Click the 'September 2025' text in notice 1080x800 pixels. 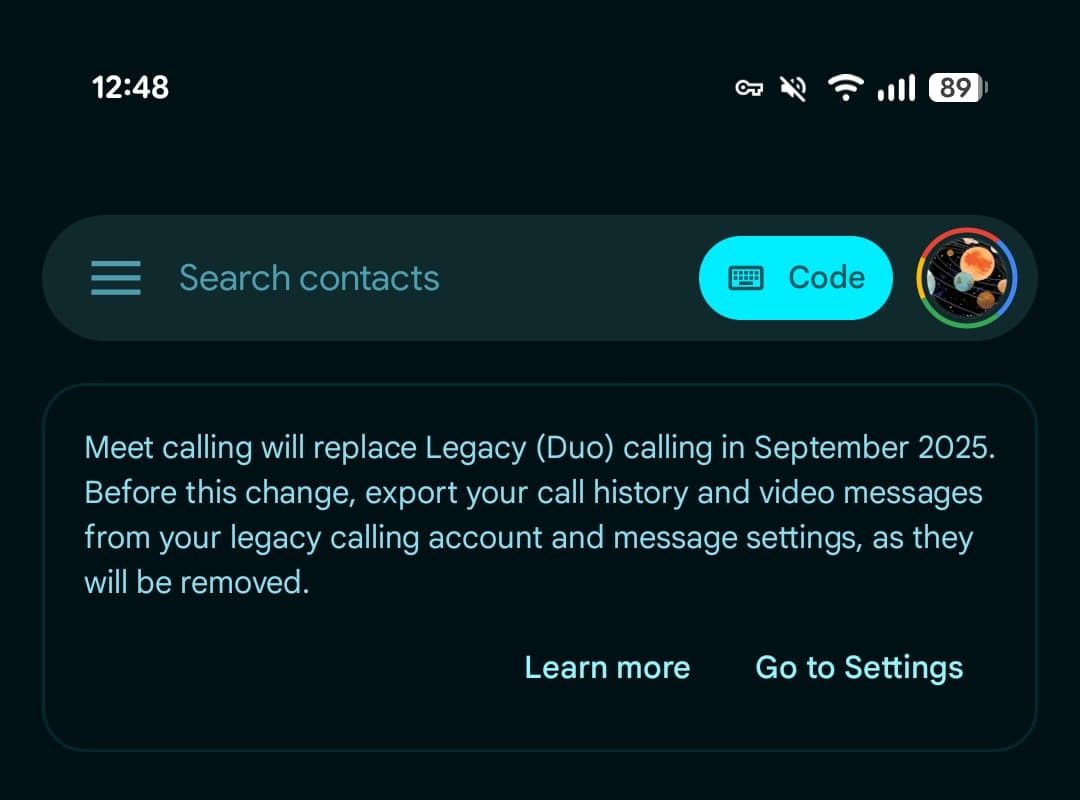(x=874, y=448)
